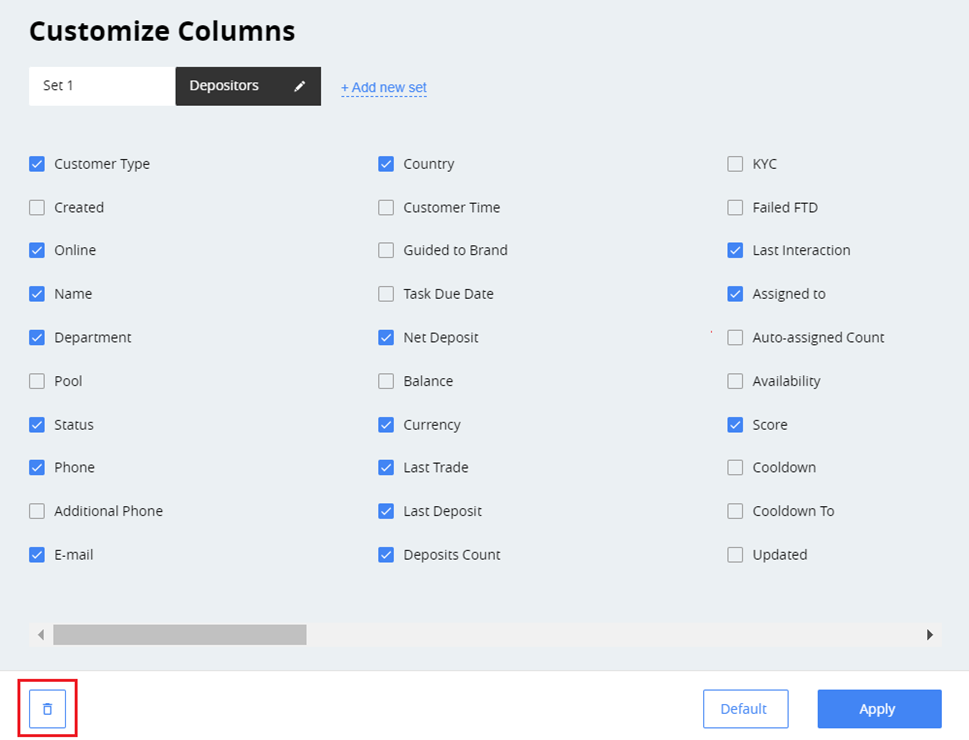This screenshot has width=969, height=740.
Task: Click the horizontal scrollbar thumb
Action: (180, 635)
